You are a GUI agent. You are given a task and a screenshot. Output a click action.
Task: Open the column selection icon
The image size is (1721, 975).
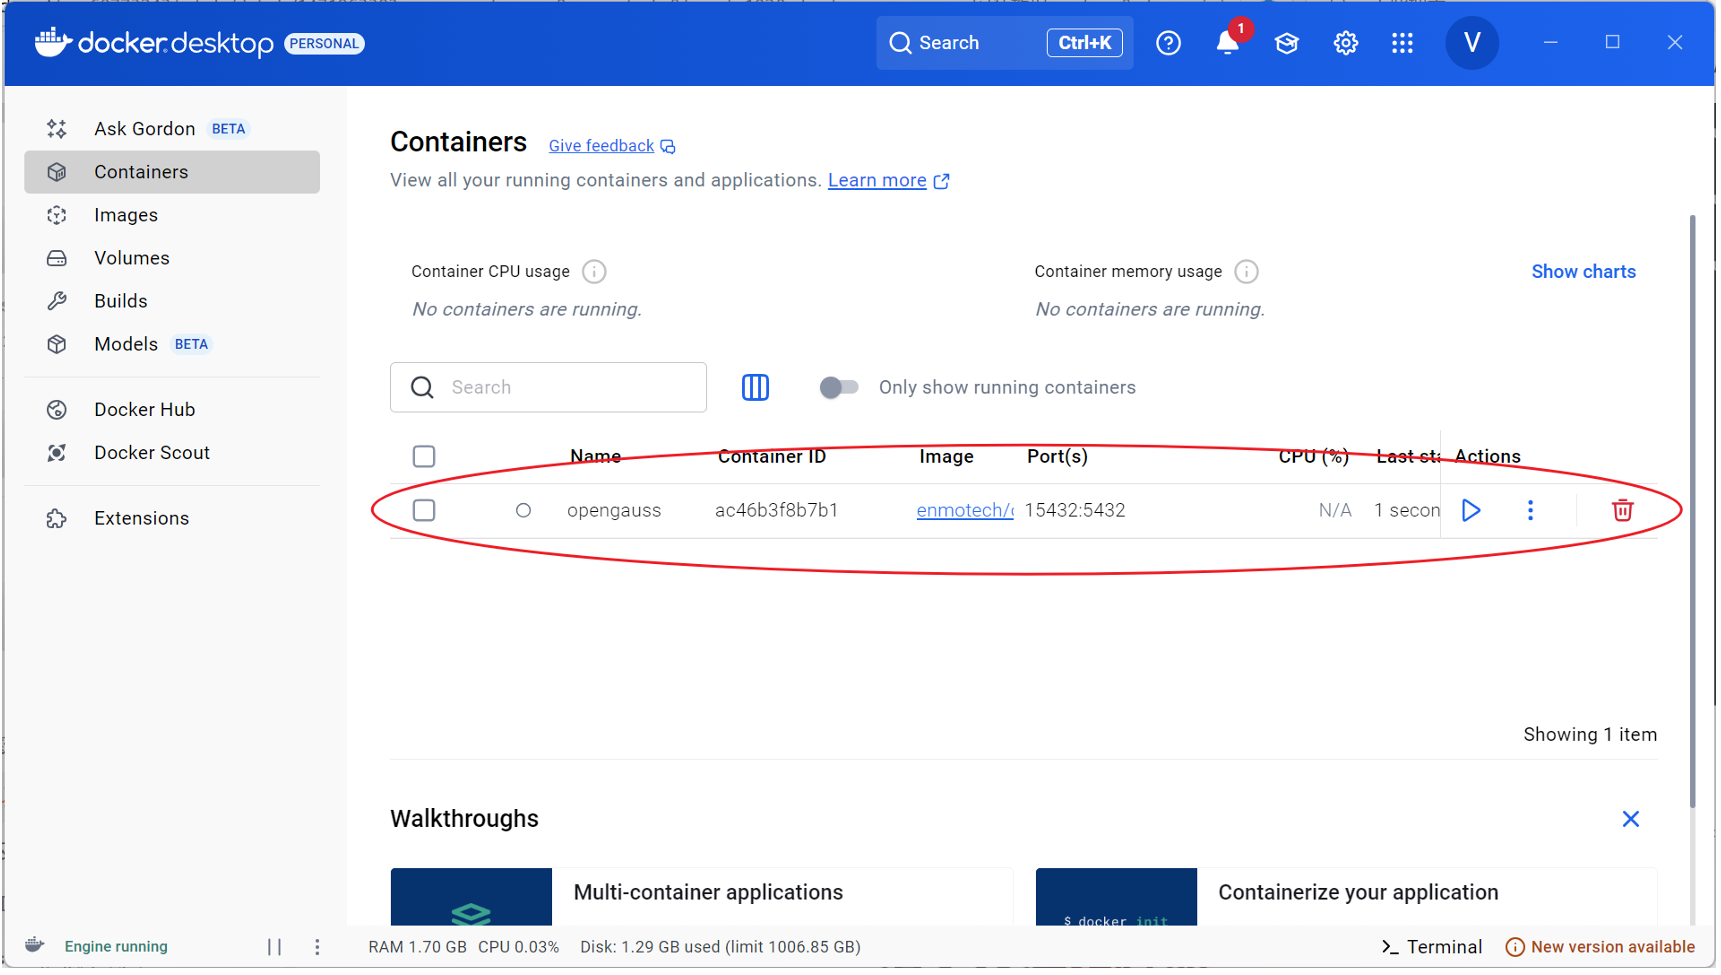pyautogui.click(x=756, y=388)
